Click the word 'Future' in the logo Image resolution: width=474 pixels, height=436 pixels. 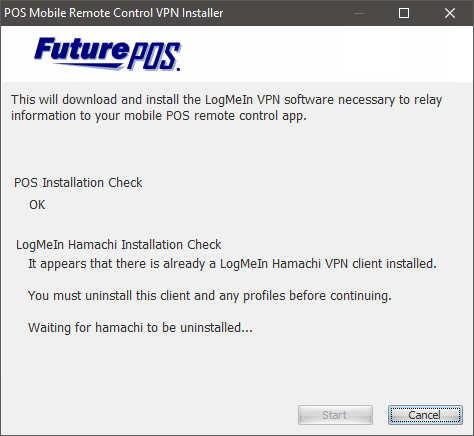click(x=82, y=51)
